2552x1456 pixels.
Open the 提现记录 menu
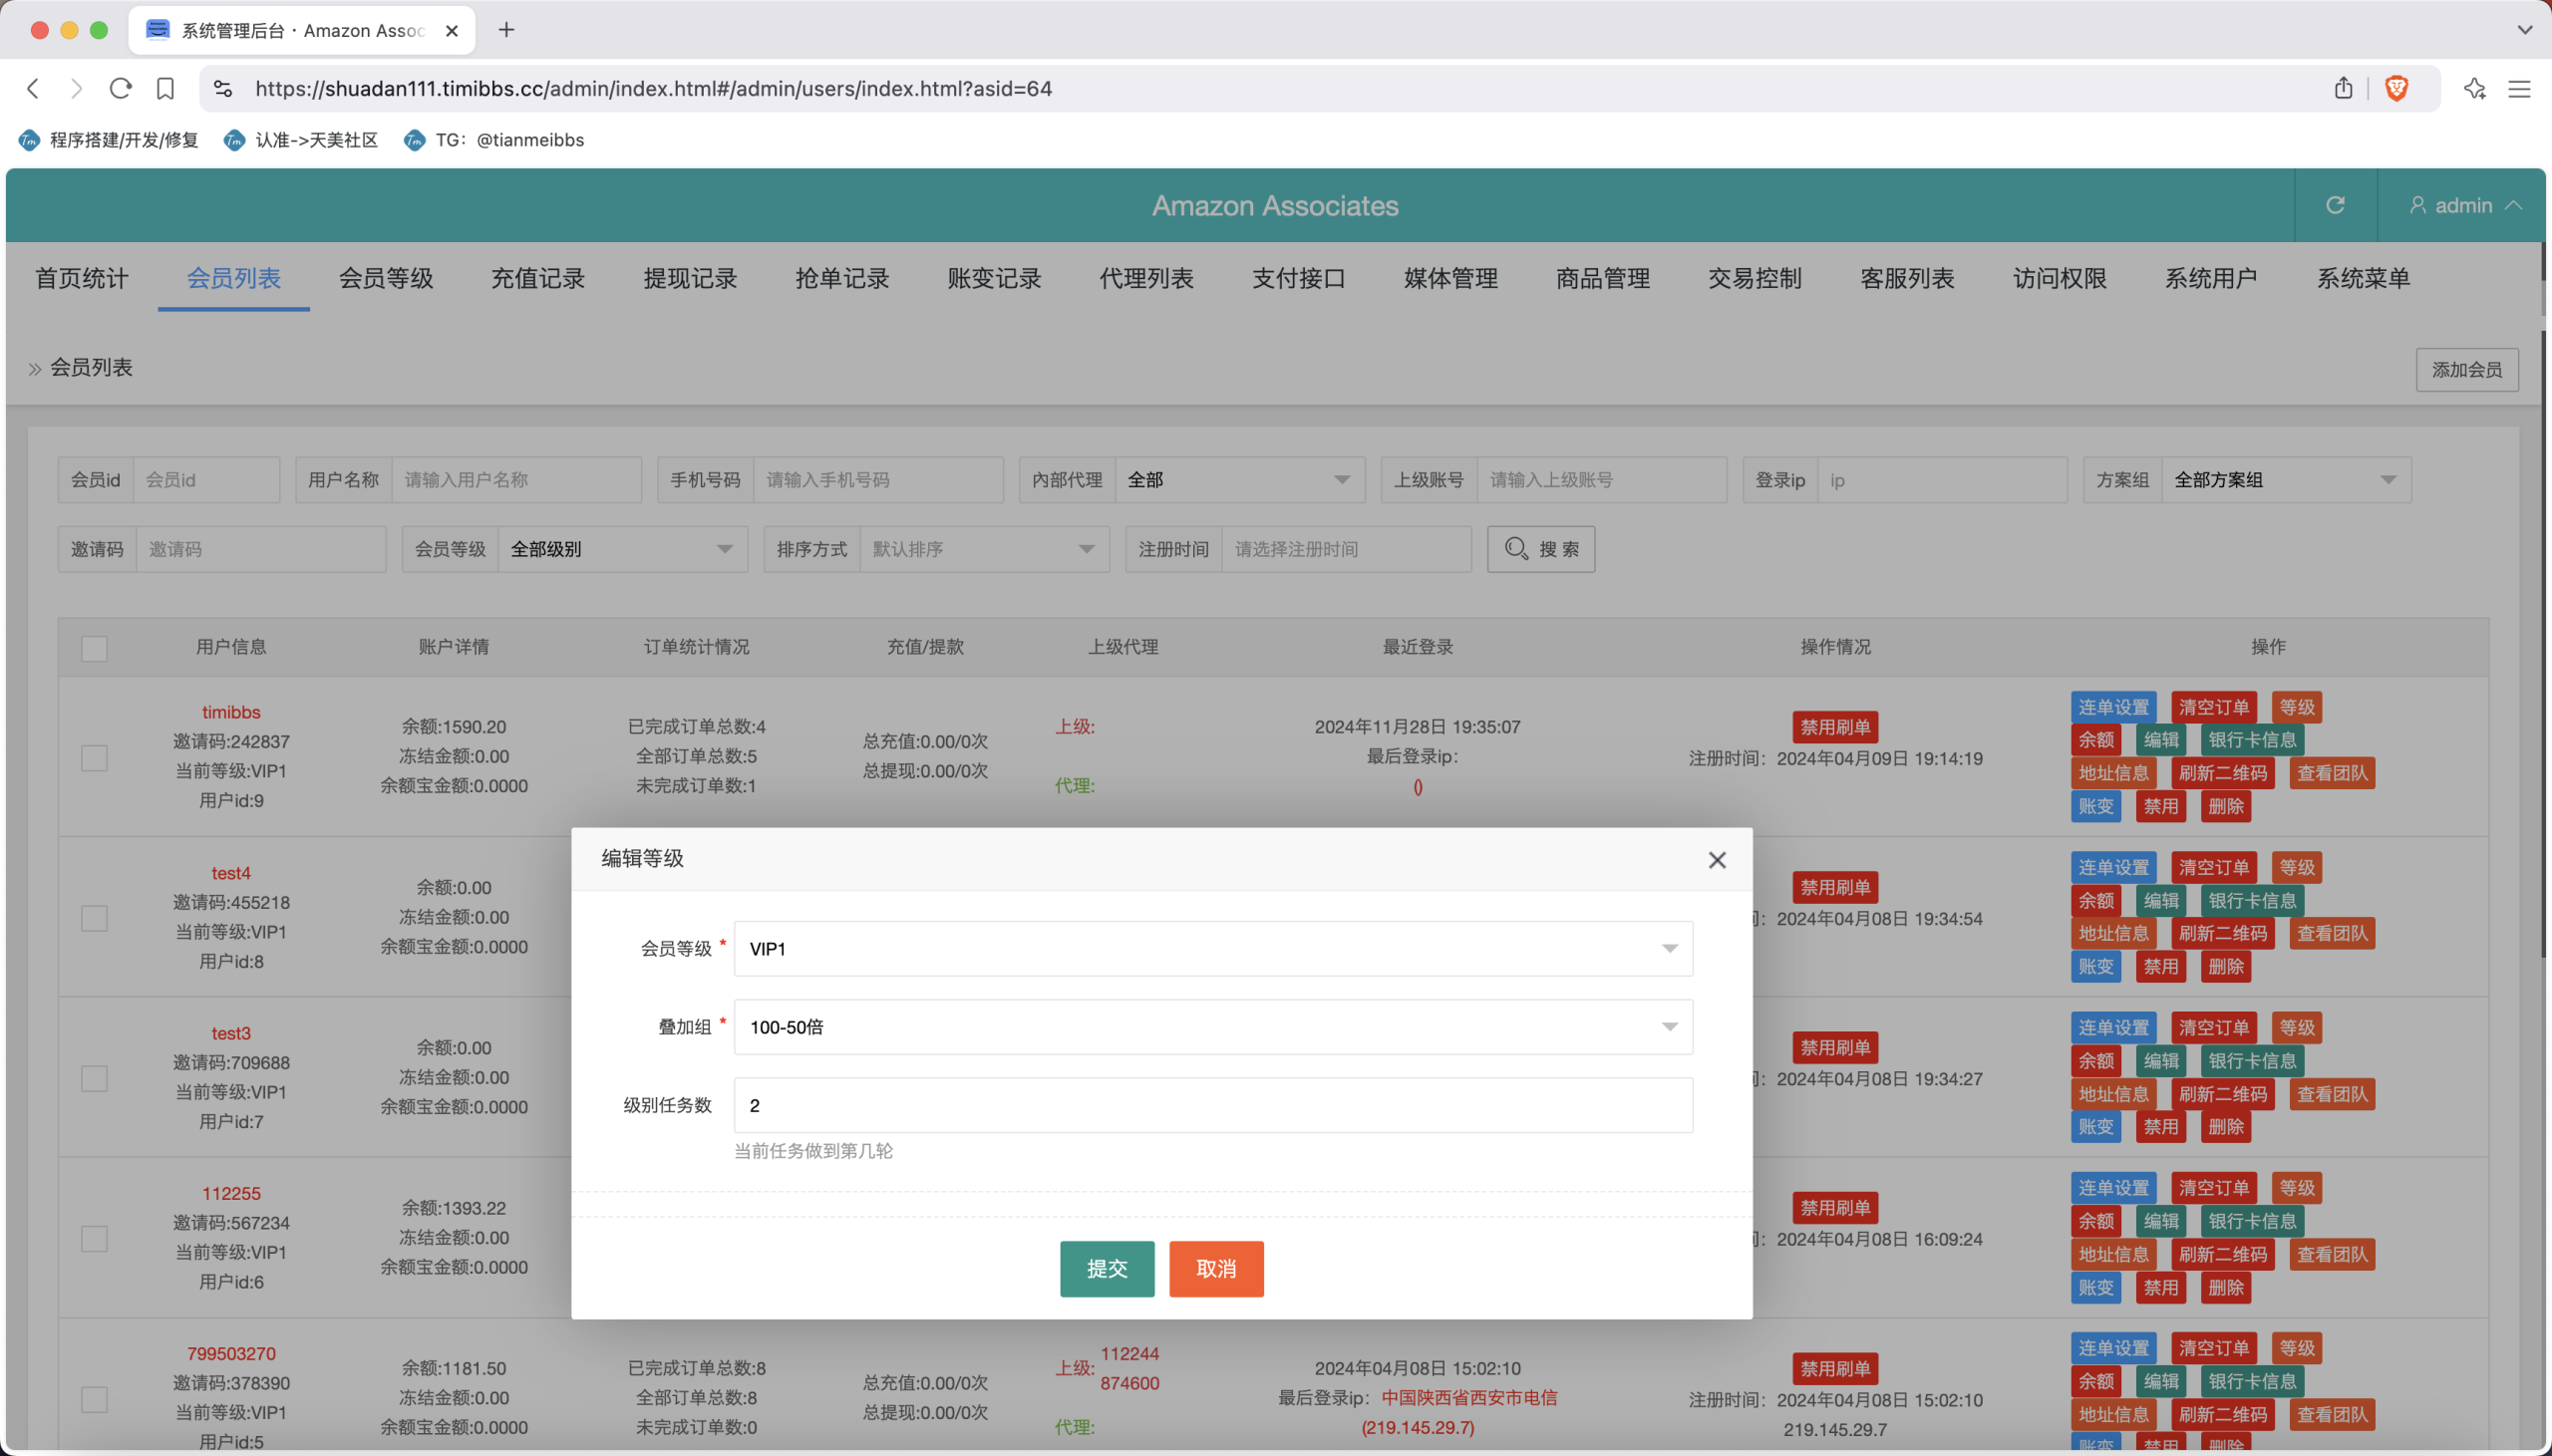click(x=690, y=278)
